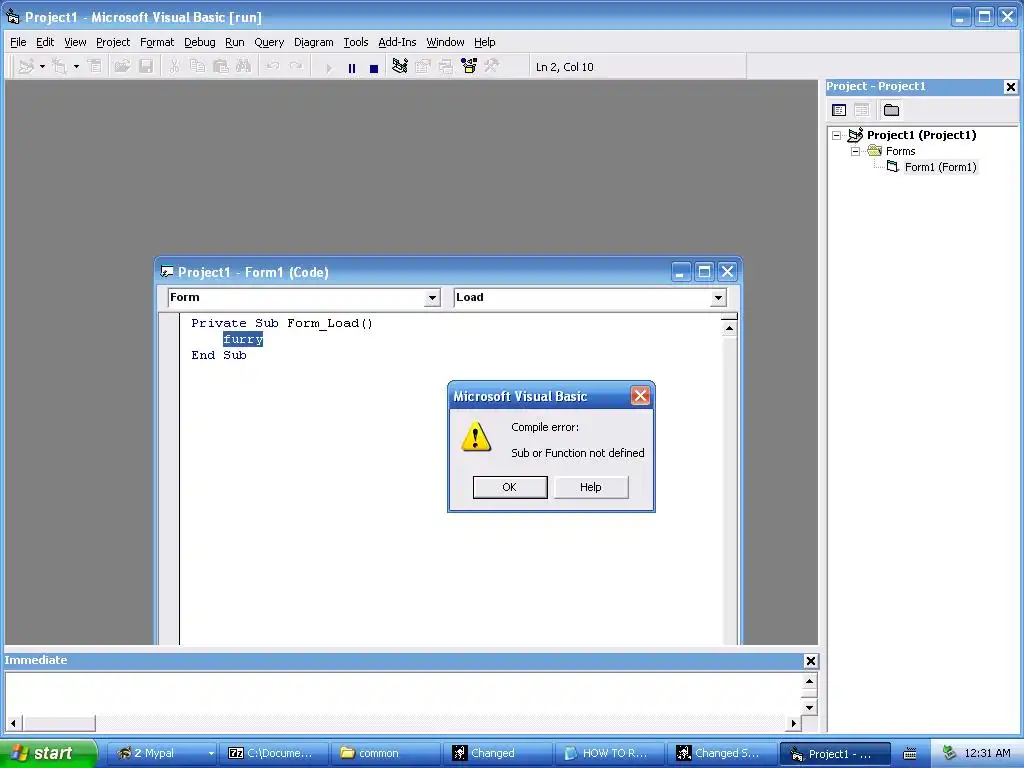Collapse the Project1 (Project1) tree node

837,136
